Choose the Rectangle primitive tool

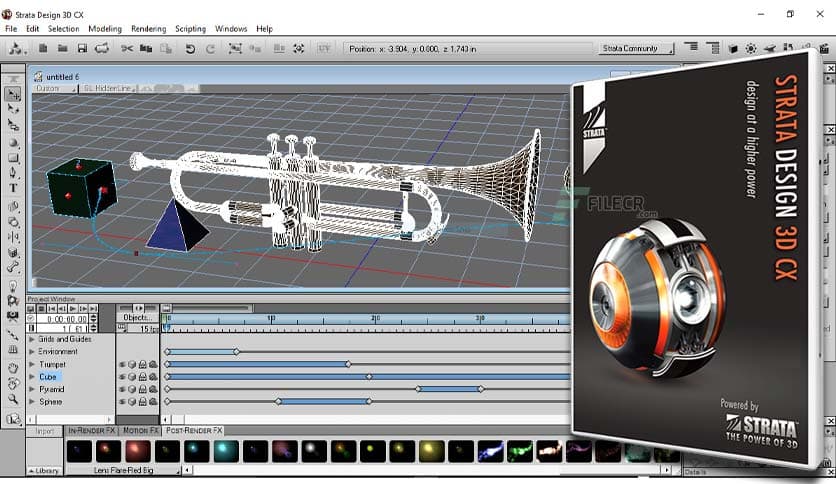tap(13, 158)
